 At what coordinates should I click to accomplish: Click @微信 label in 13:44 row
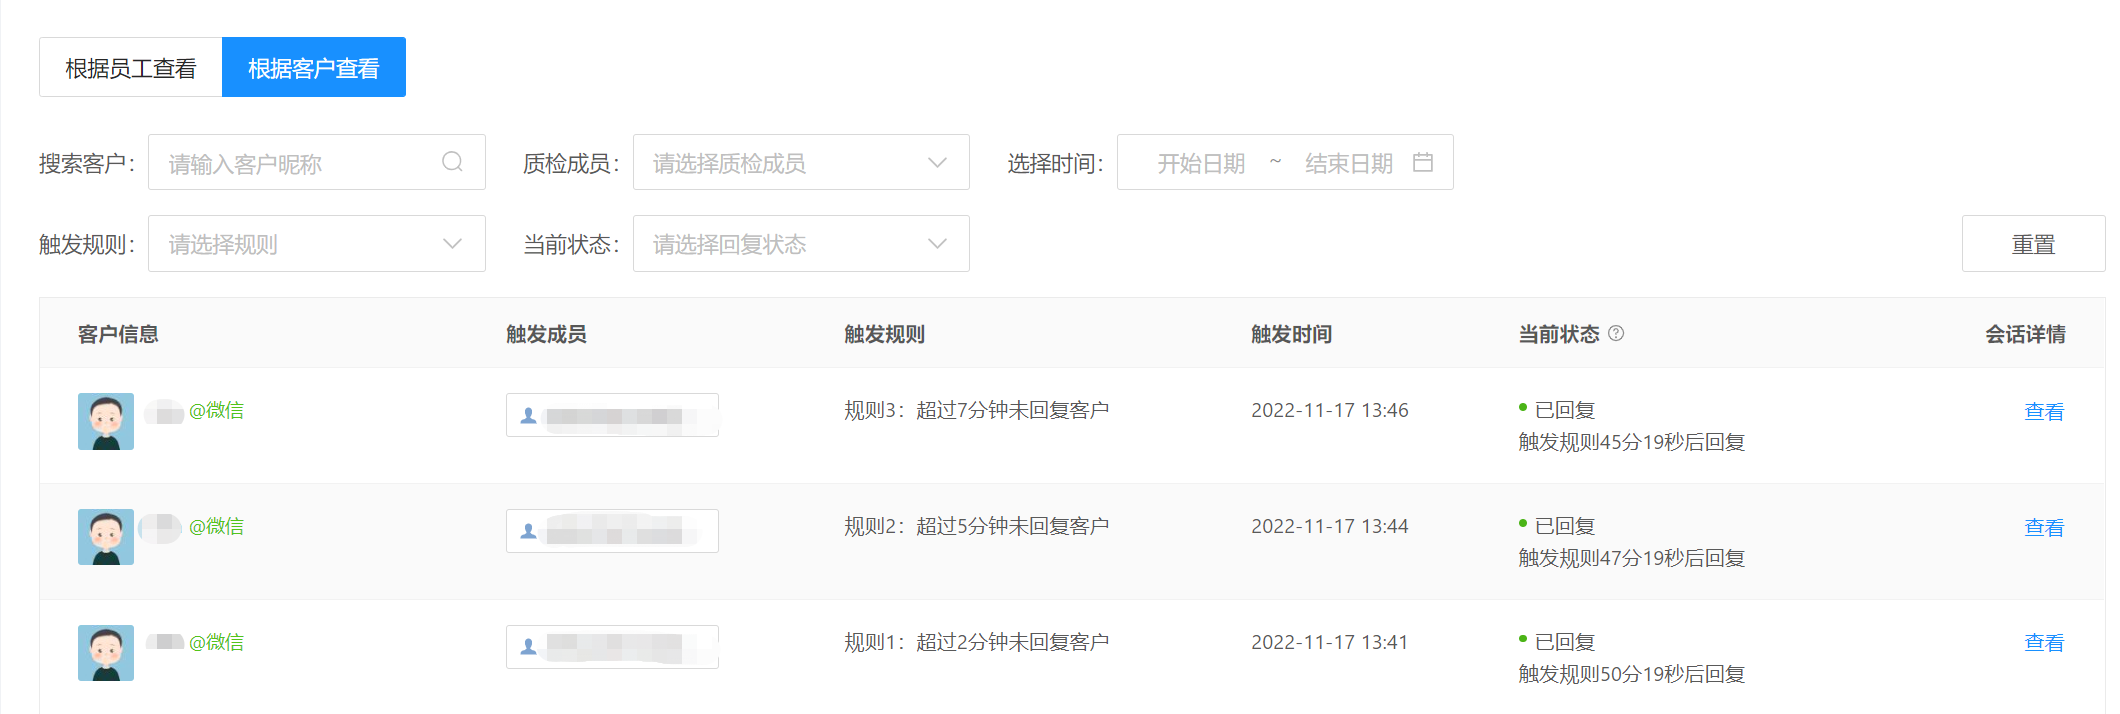216,526
